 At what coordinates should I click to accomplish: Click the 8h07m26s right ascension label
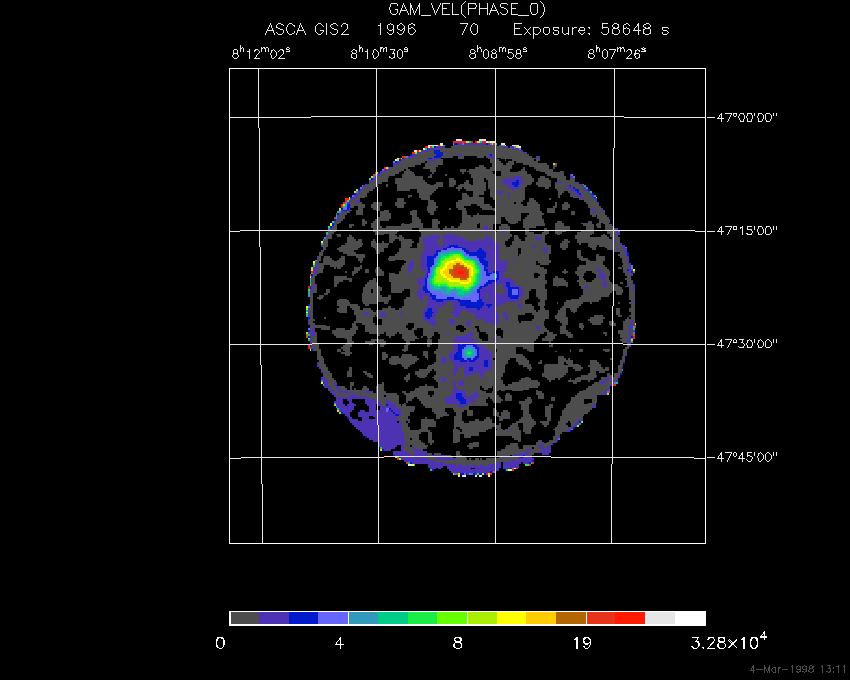click(617, 53)
